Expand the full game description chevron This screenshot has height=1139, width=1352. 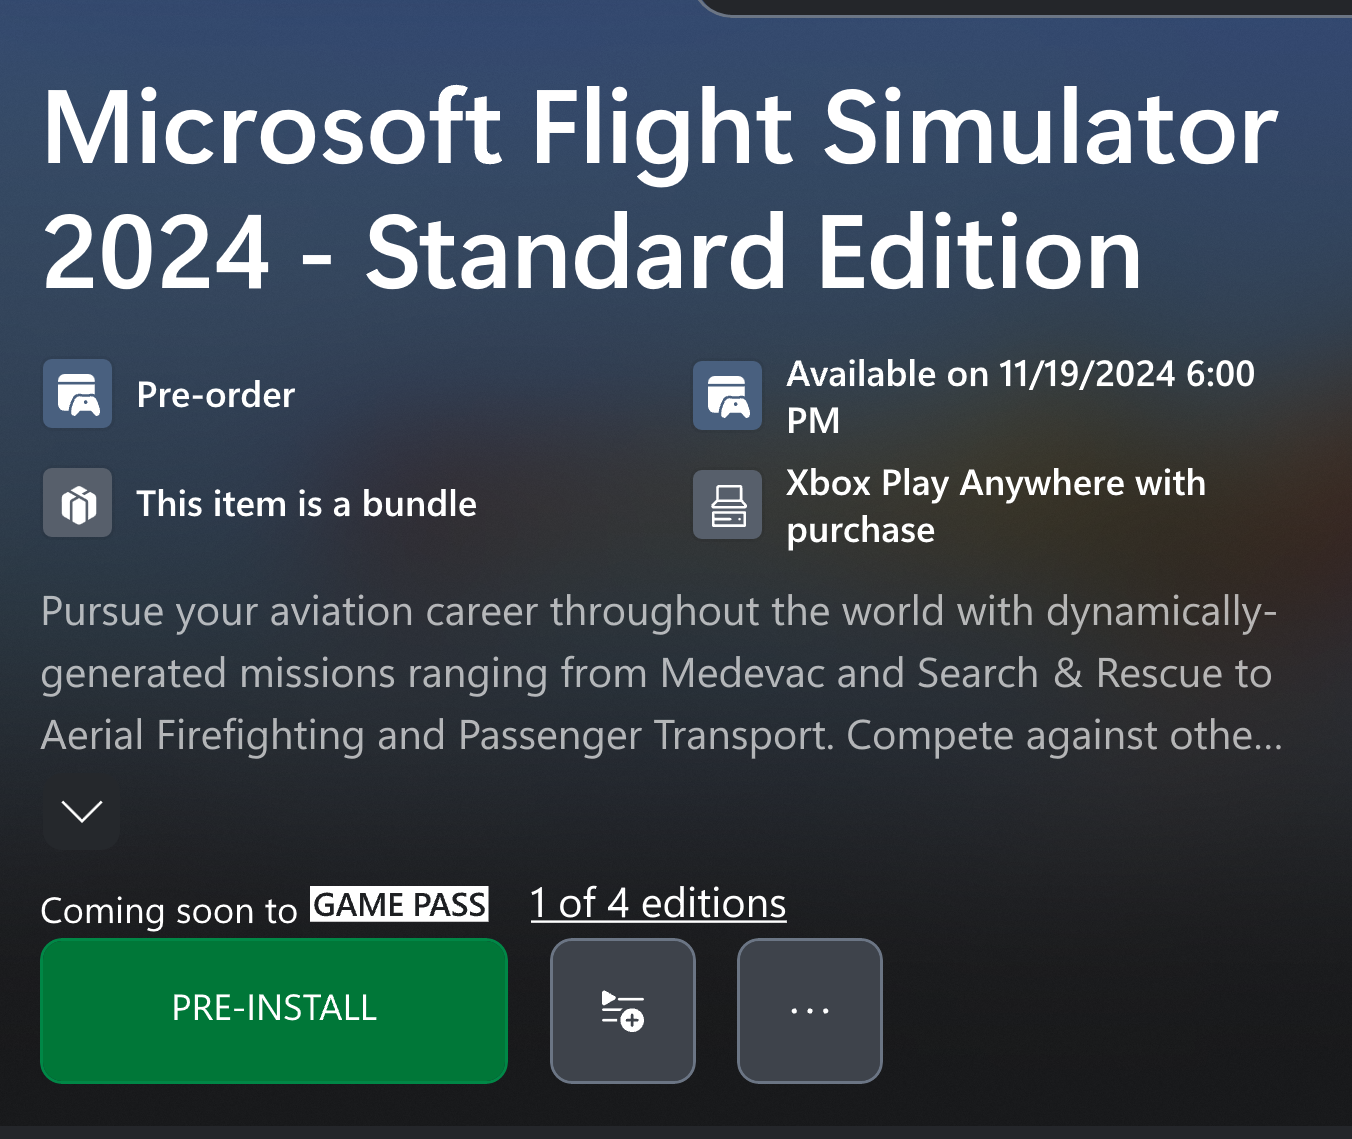[81, 811]
